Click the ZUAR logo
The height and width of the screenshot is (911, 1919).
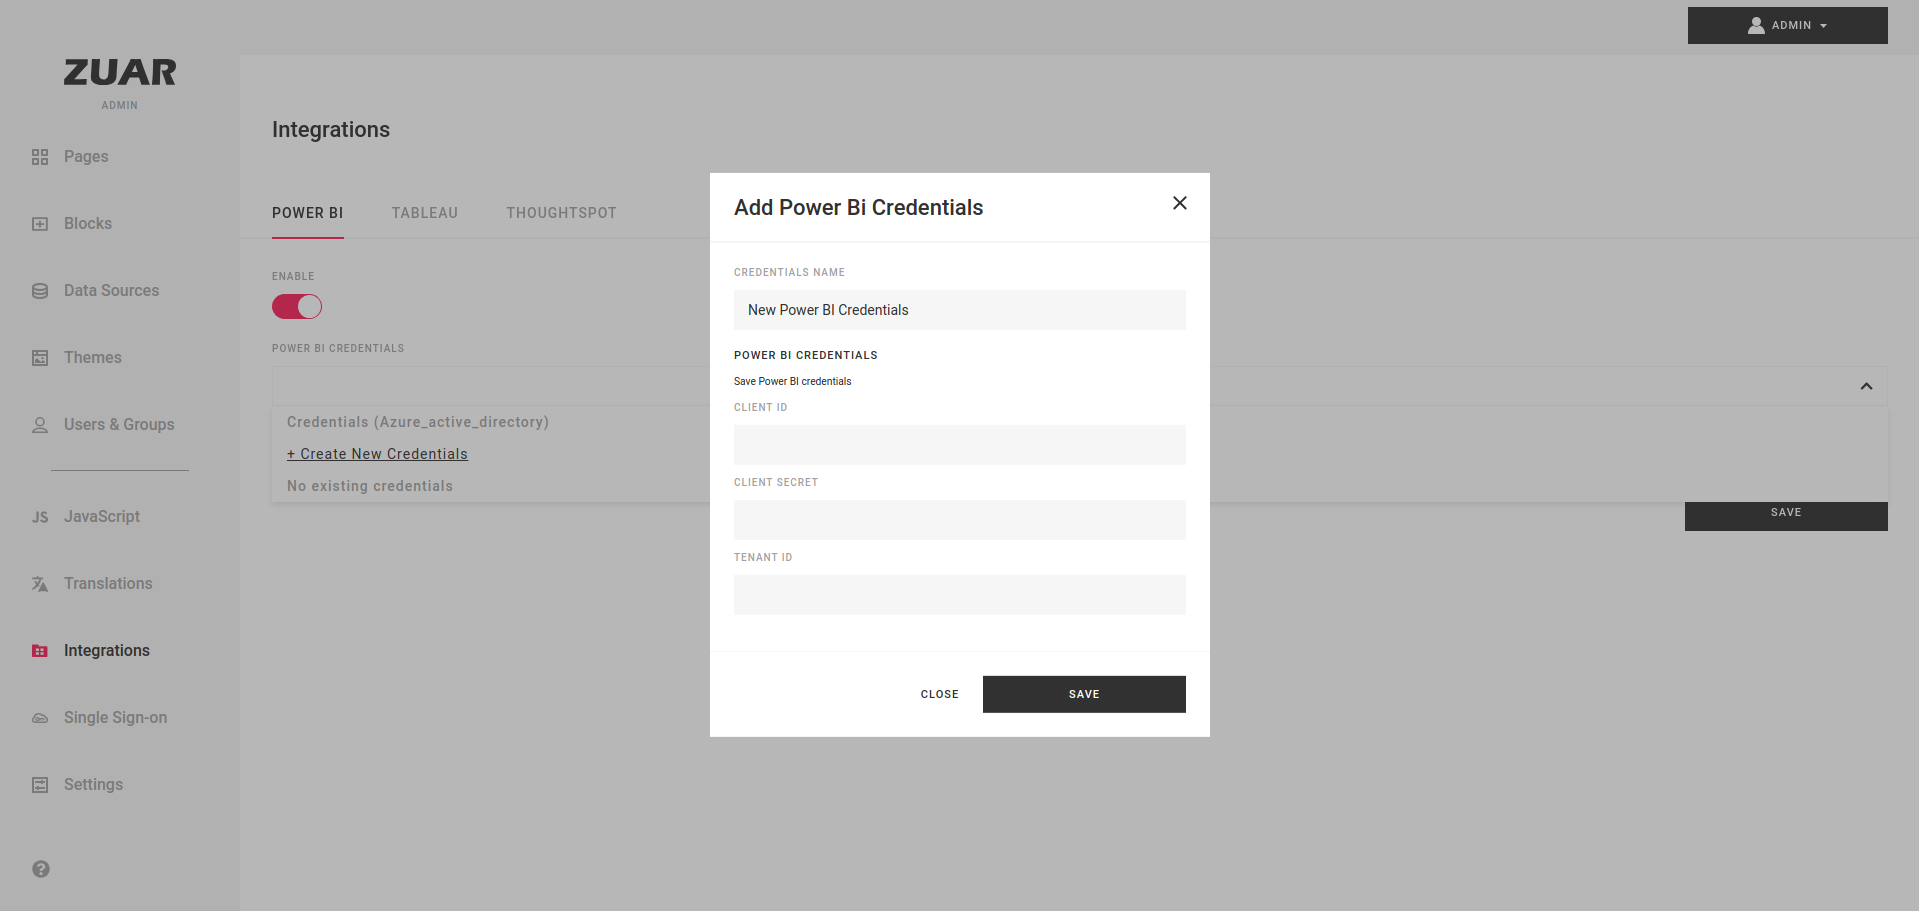pos(120,72)
